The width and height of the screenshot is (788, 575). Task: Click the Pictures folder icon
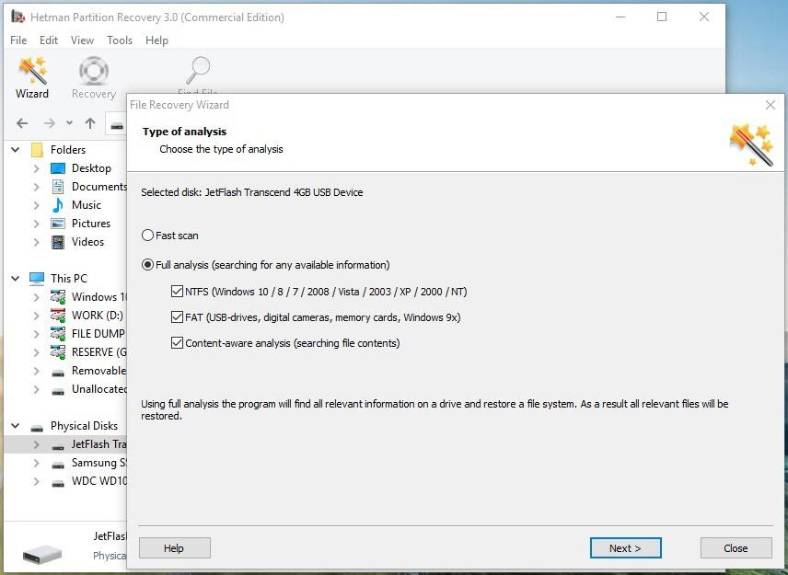58,224
